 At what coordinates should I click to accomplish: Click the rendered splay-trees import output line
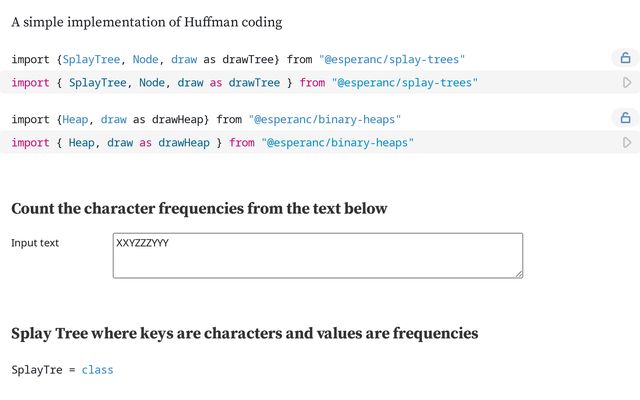coord(238,60)
